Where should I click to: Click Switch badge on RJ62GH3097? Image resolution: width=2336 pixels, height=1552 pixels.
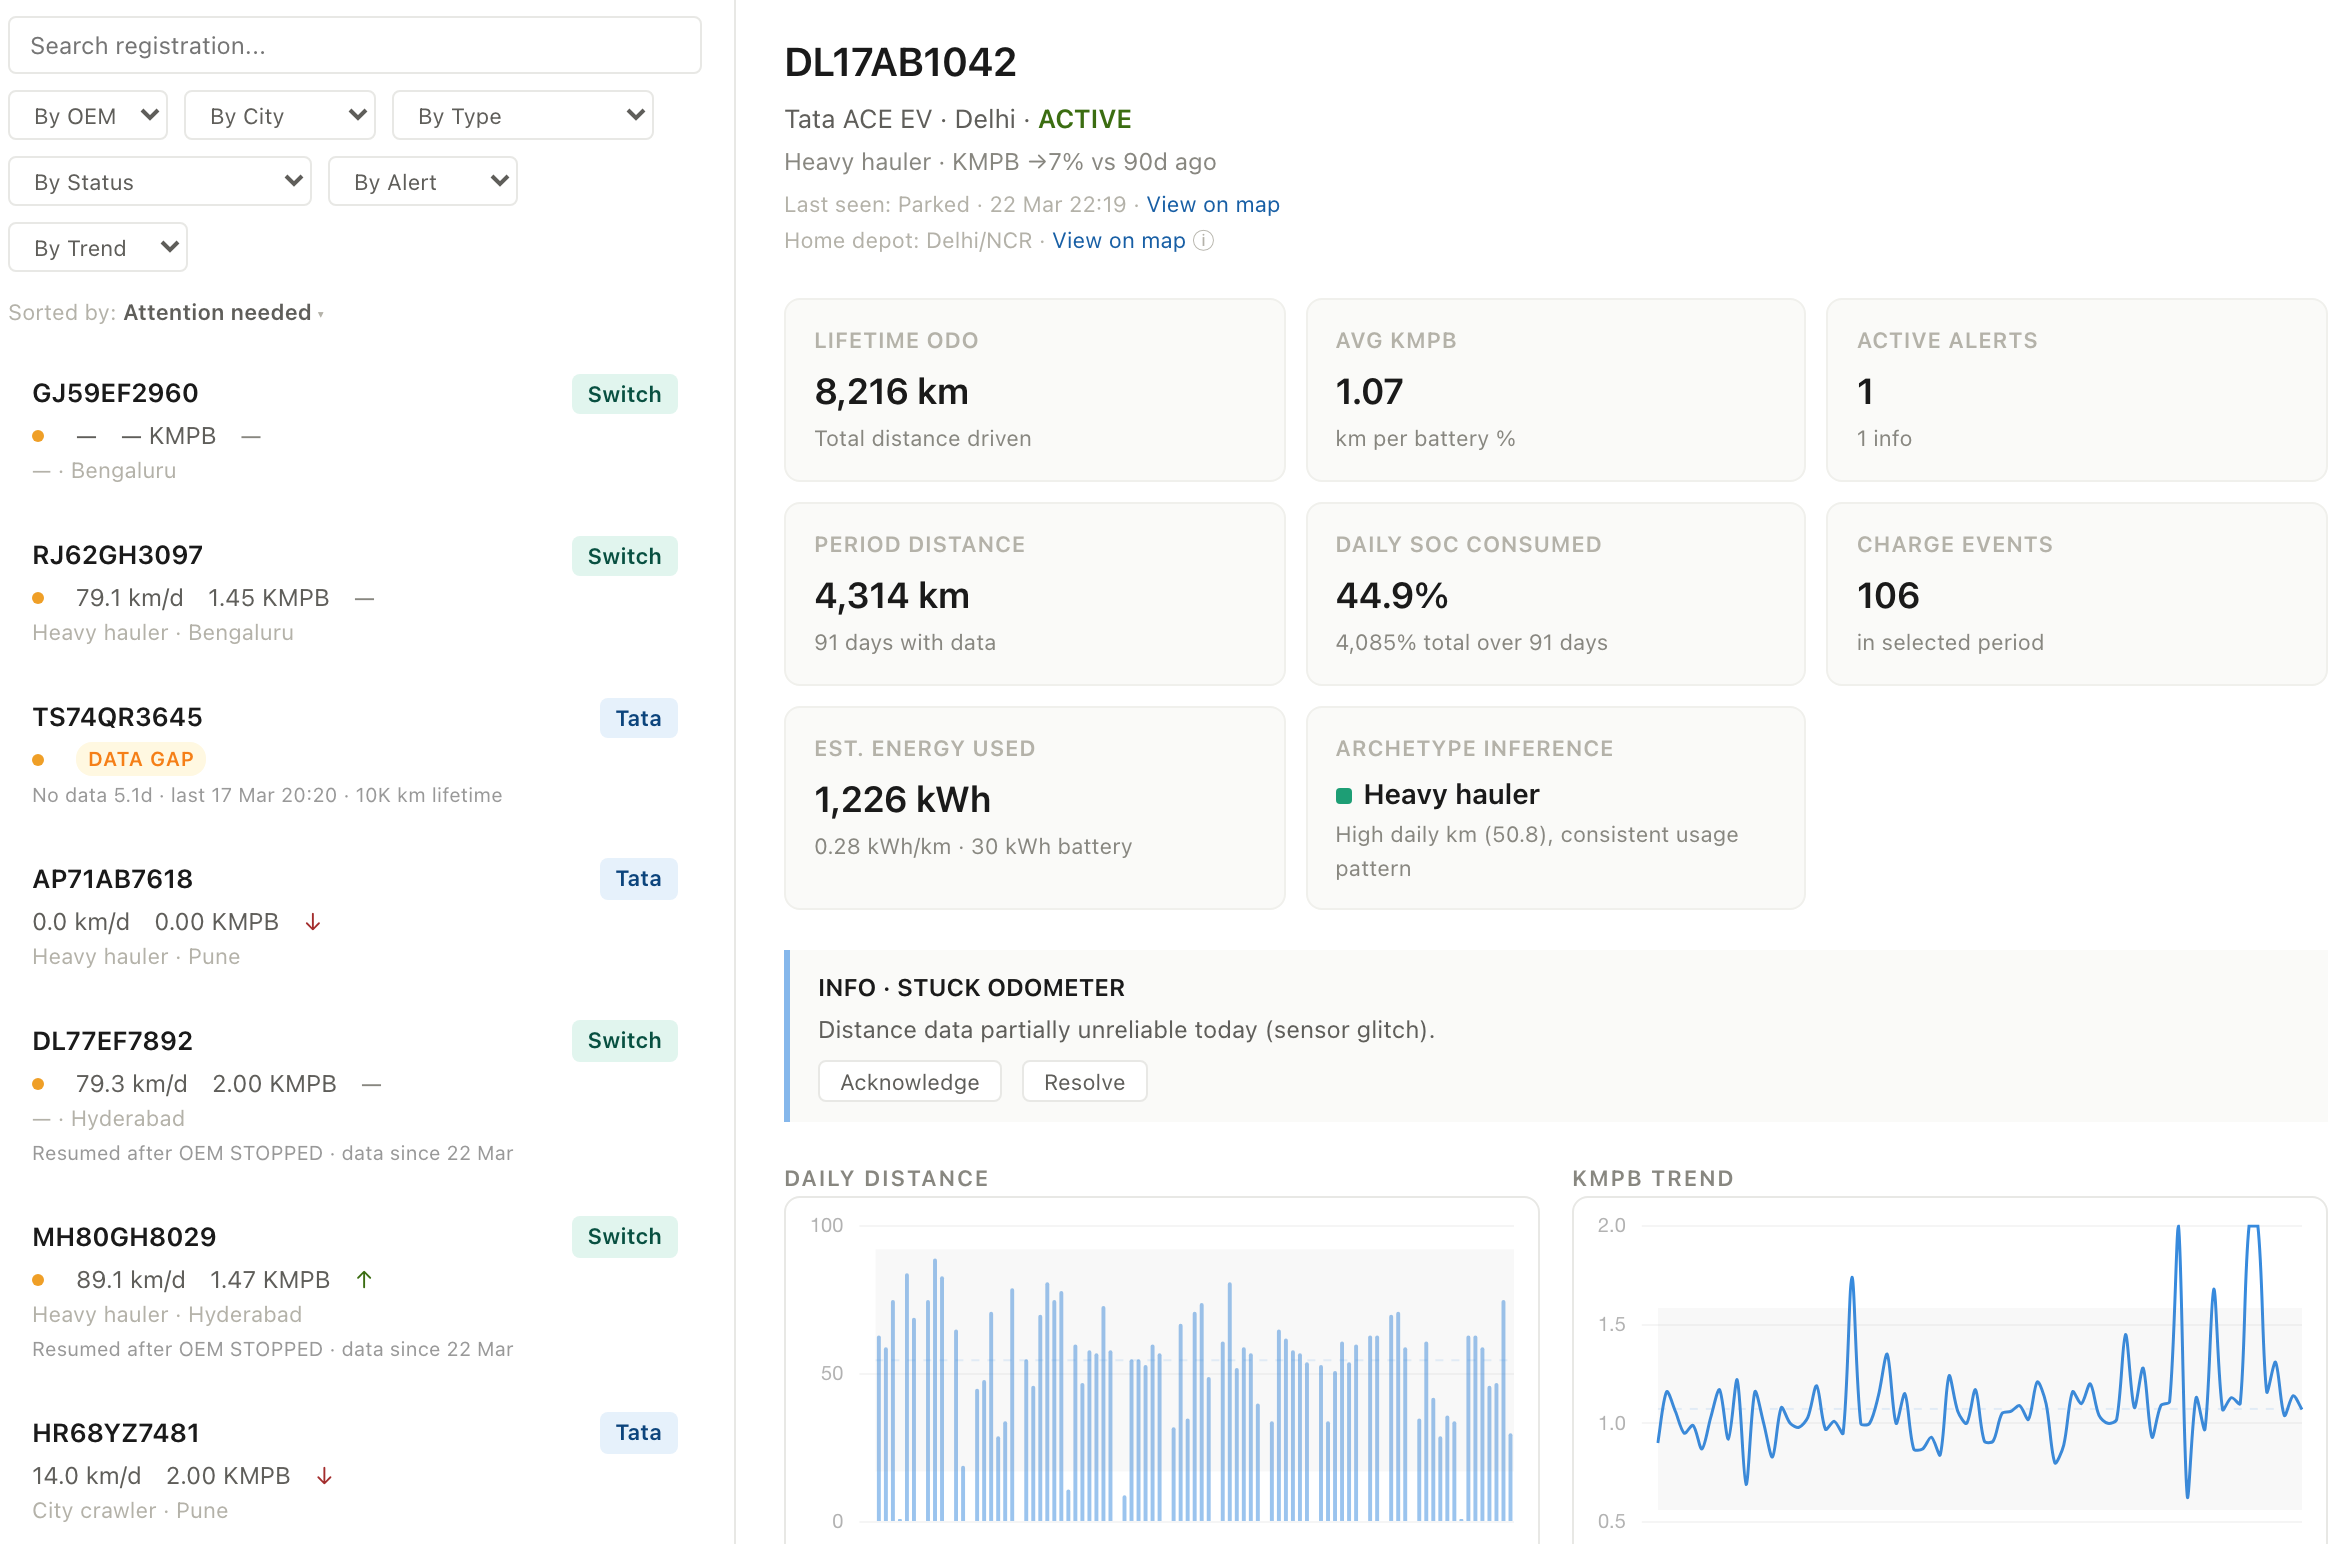(624, 556)
